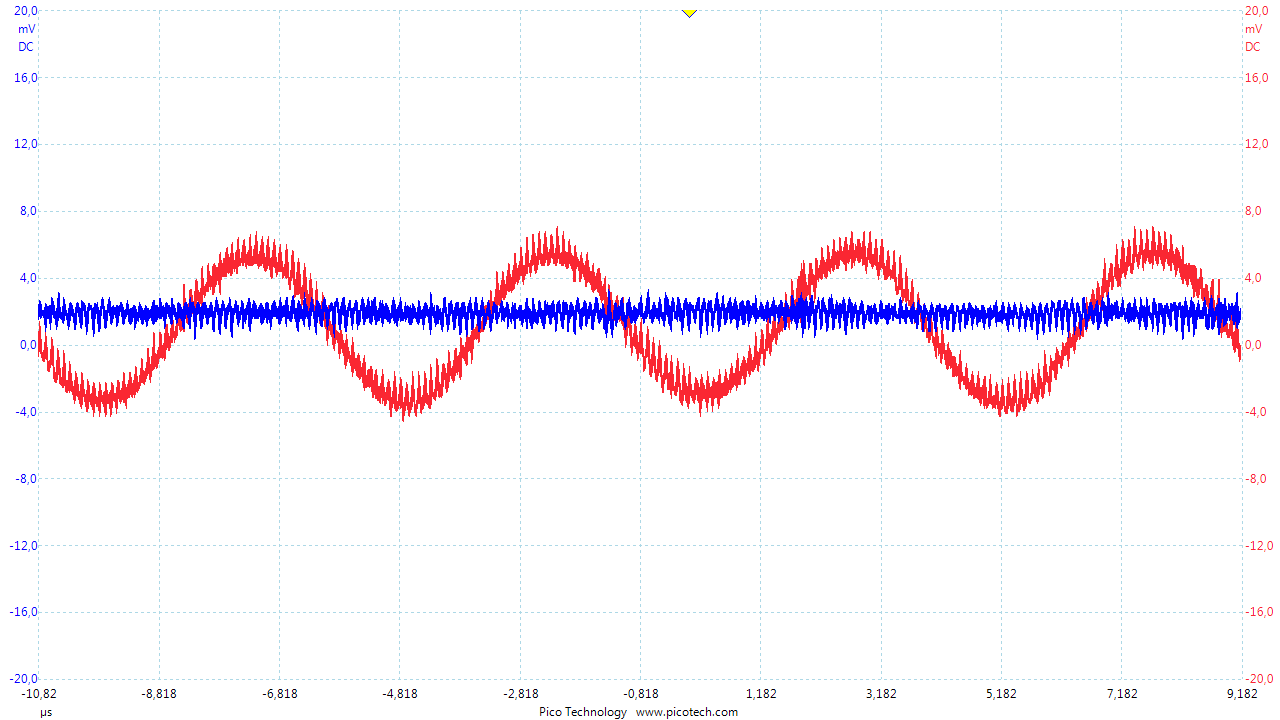
Task: Click blue axis 16,0 value
Action: (x=26, y=77)
